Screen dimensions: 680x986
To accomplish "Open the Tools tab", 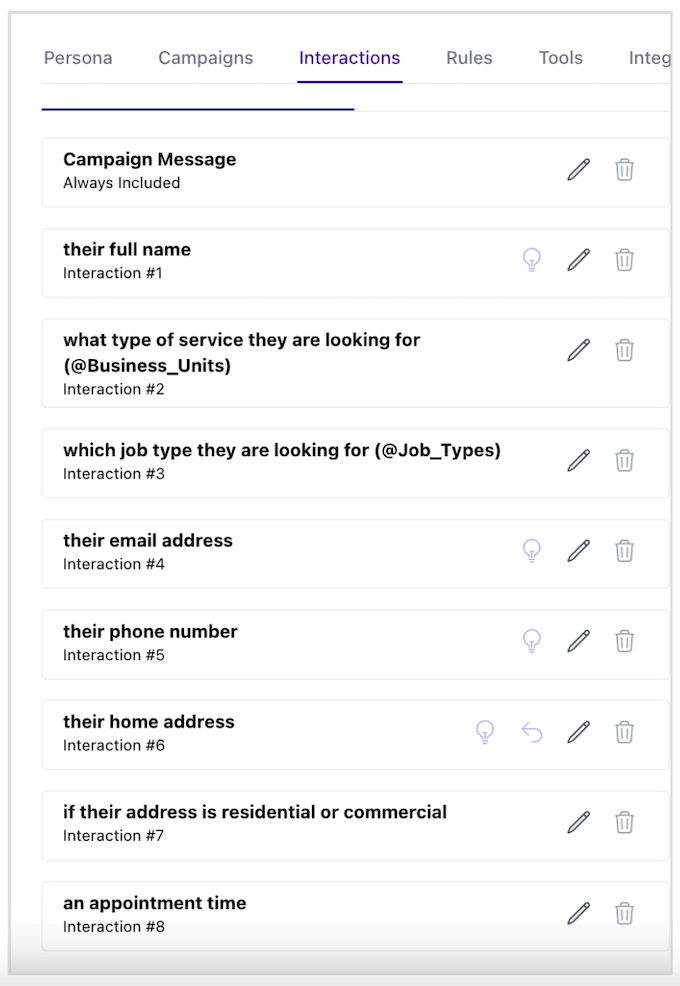I will point(560,58).
